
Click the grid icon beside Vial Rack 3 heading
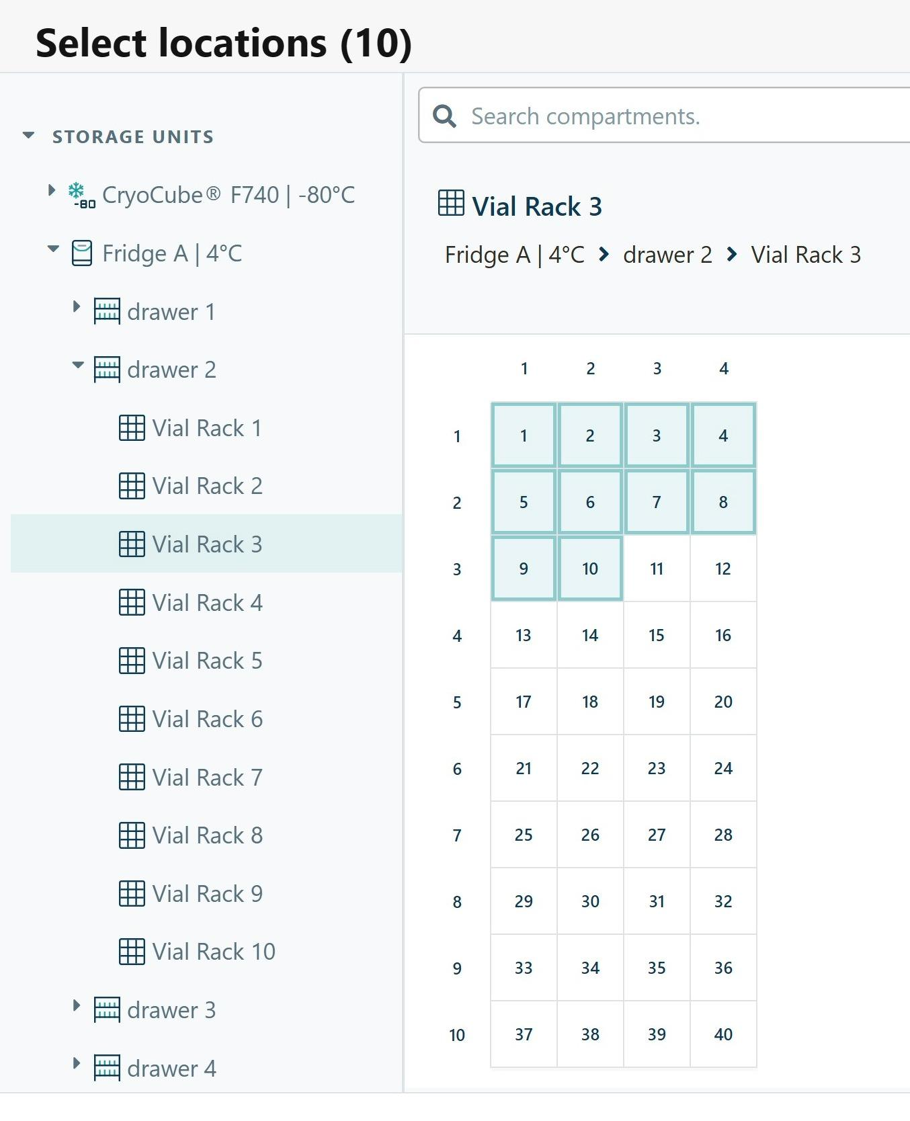(450, 203)
